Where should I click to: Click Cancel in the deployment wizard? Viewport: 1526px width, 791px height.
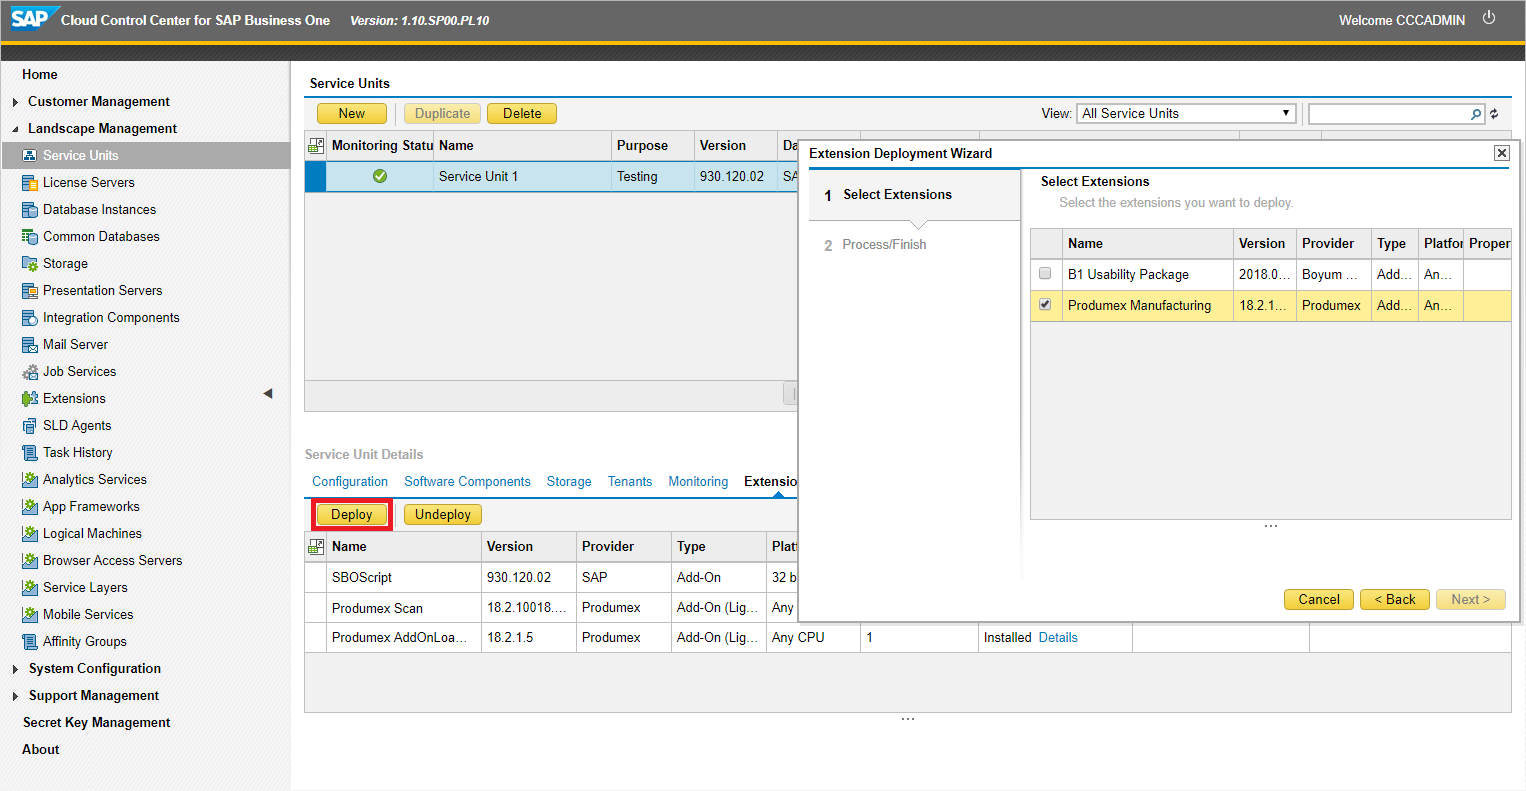[x=1318, y=600]
